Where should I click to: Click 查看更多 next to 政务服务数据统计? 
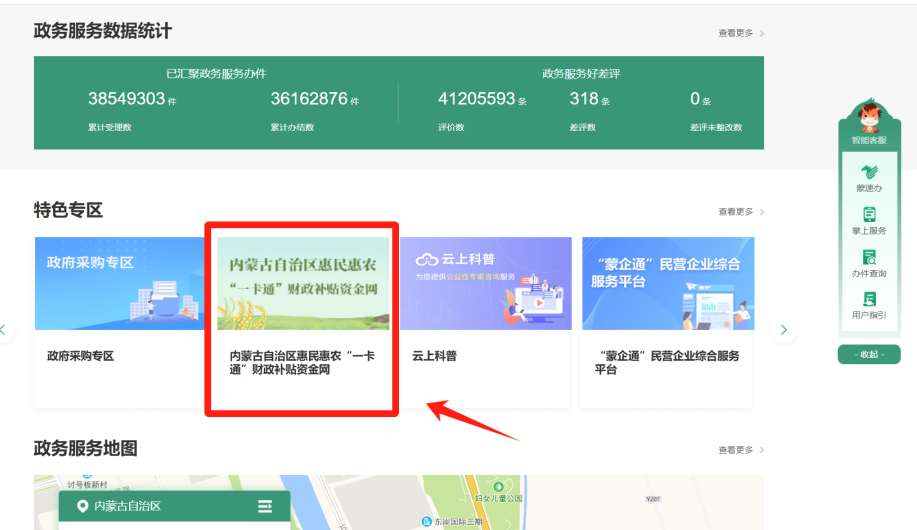[740, 33]
